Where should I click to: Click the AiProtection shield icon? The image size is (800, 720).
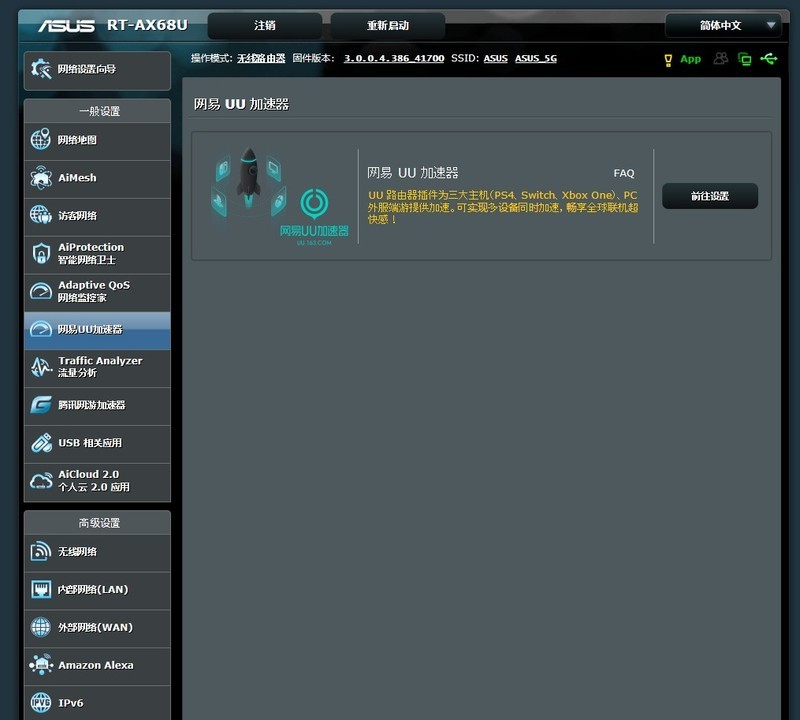[x=41, y=254]
